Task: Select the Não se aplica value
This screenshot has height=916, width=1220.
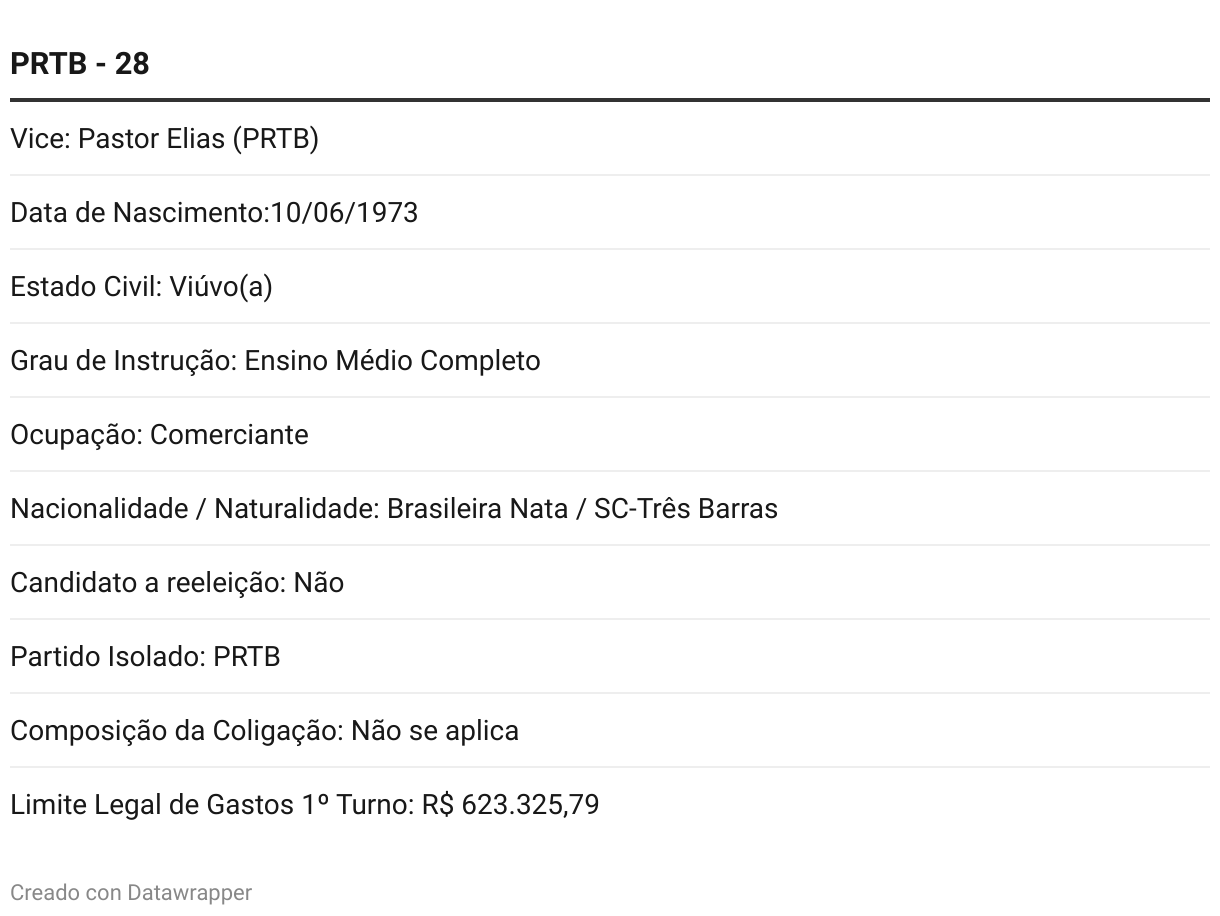Action: point(434,731)
